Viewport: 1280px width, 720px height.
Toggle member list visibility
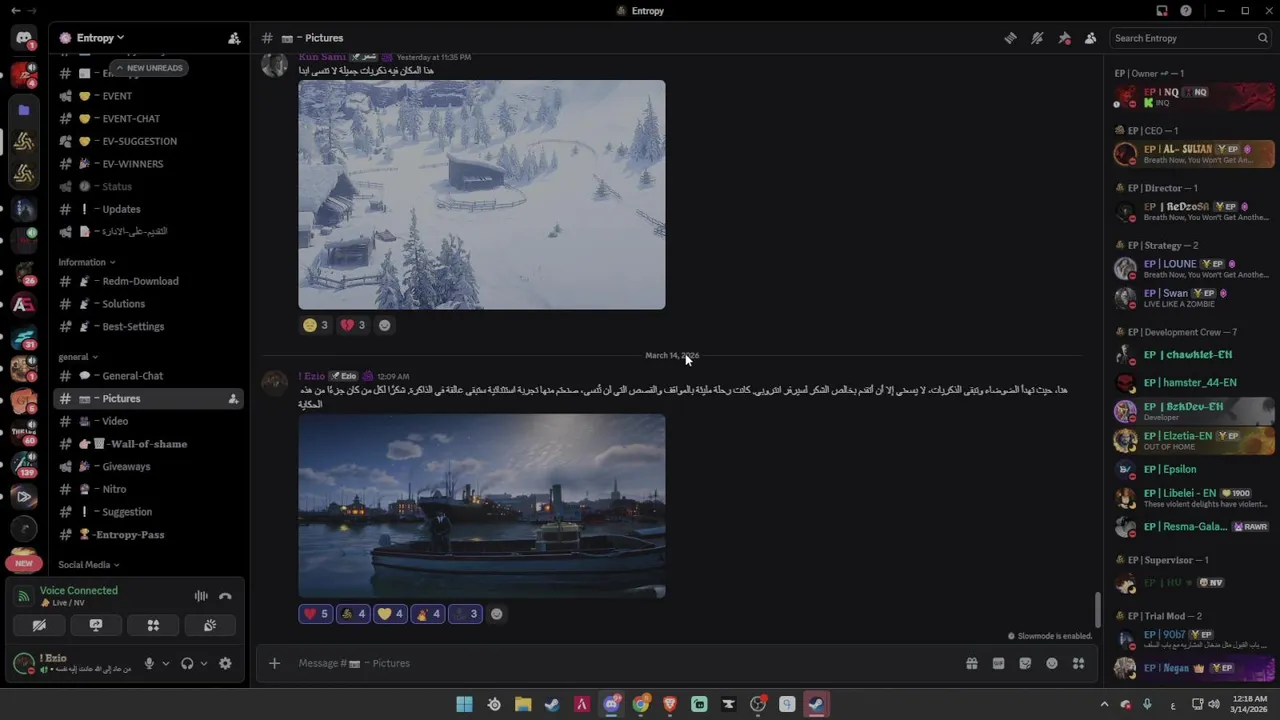click(x=1090, y=38)
